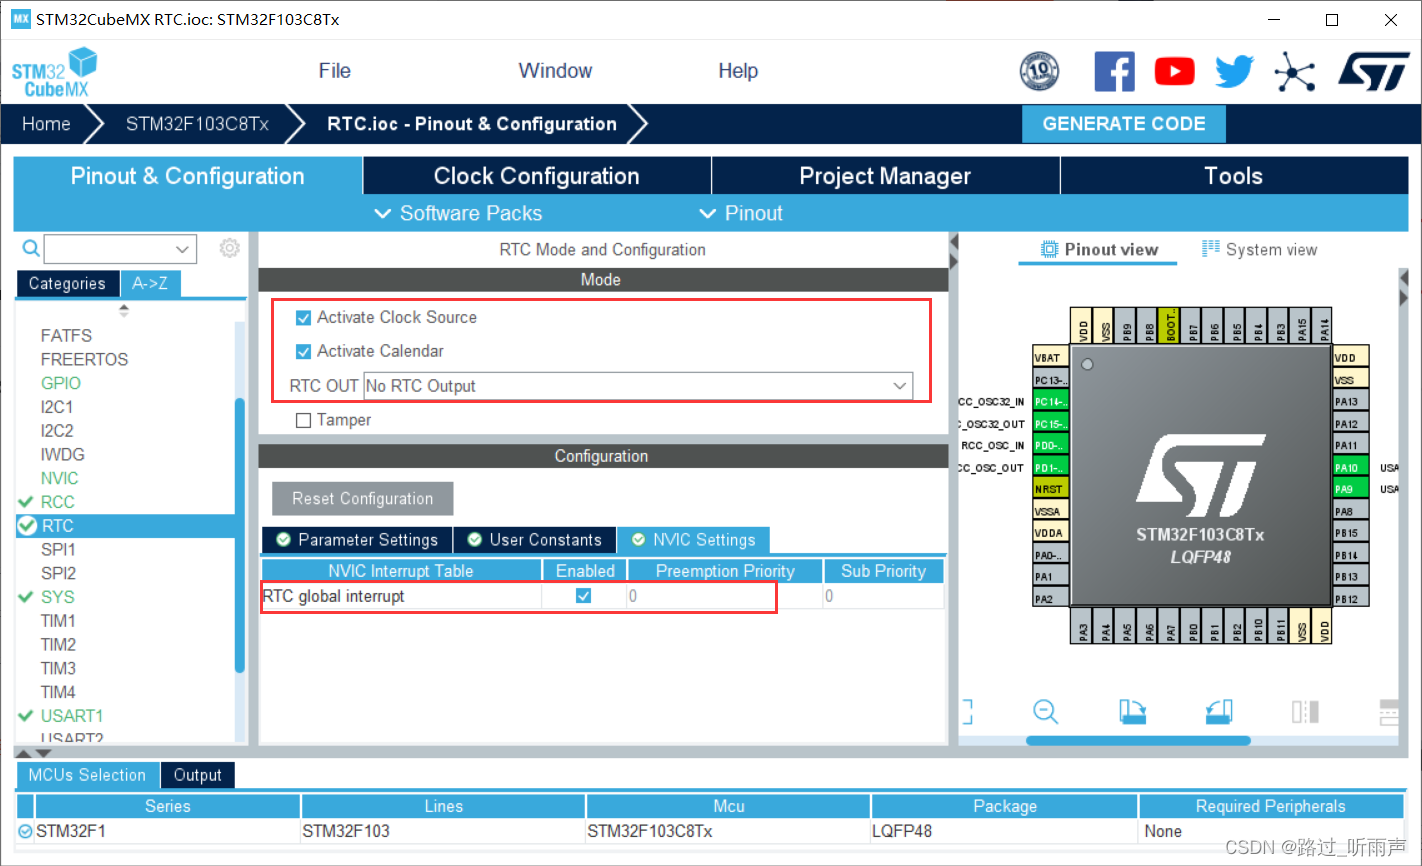Rotate chip counter-clockwise in pinout view

[1218, 711]
